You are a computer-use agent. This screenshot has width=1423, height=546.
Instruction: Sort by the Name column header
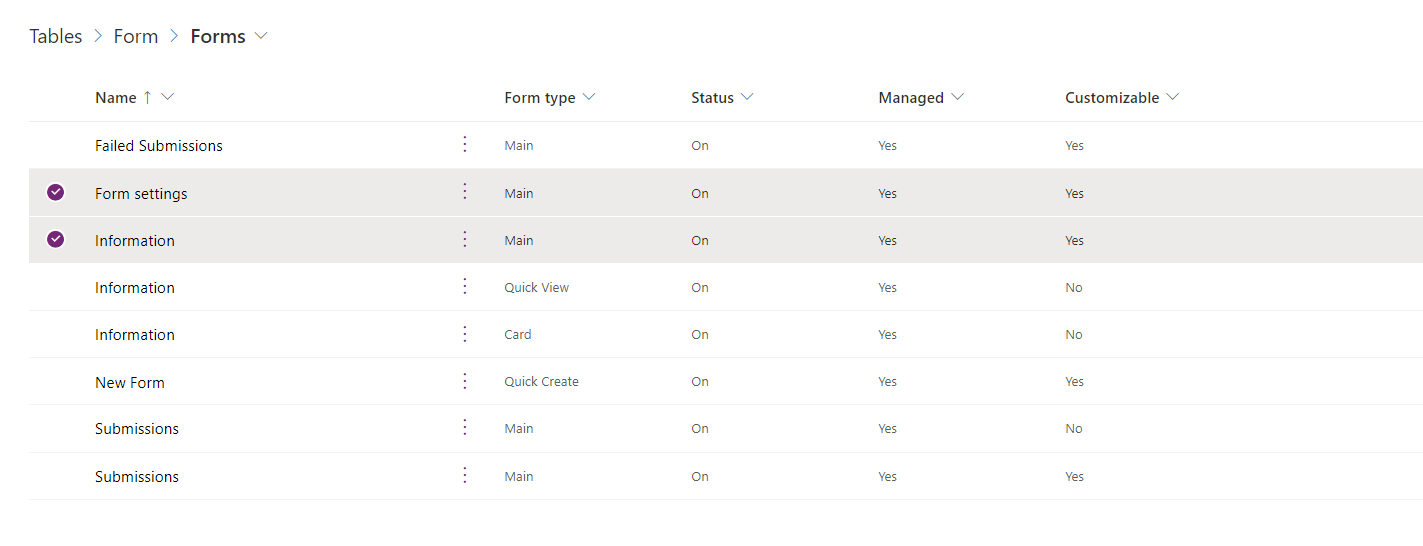tap(116, 98)
